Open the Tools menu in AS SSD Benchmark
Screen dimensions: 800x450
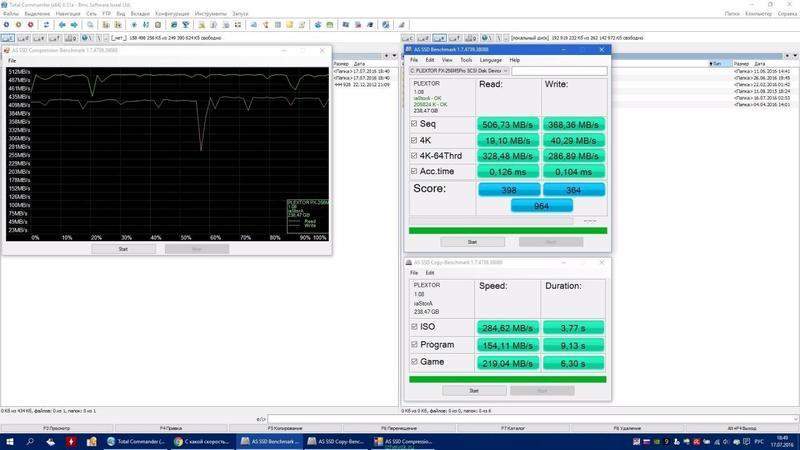(466, 60)
